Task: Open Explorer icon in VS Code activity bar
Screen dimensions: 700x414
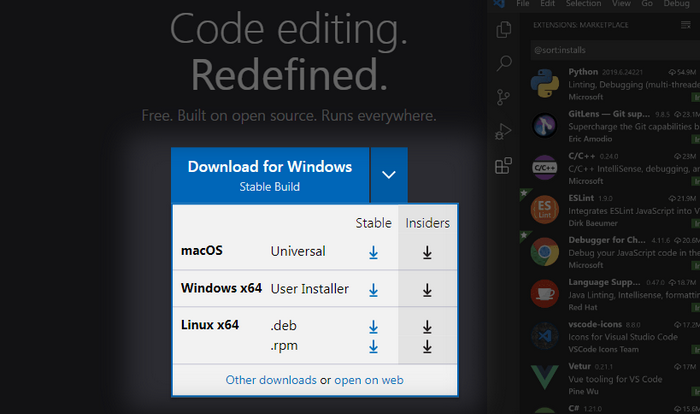Action: coord(504,29)
